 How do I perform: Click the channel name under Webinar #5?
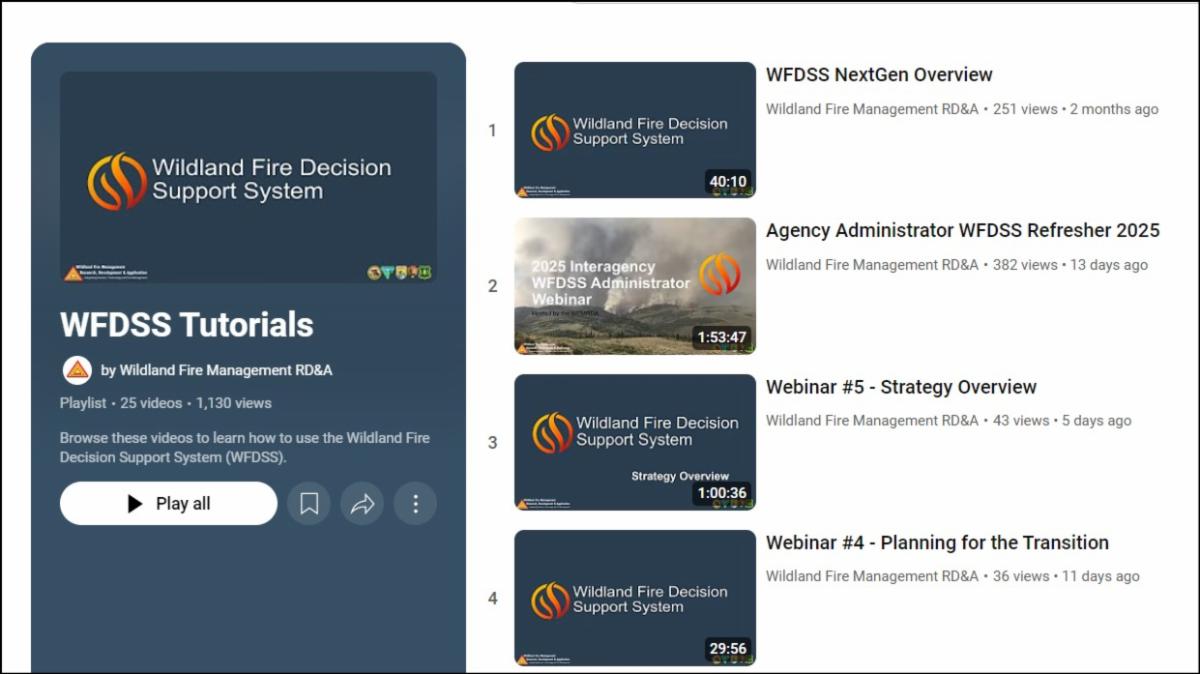tap(872, 421)
